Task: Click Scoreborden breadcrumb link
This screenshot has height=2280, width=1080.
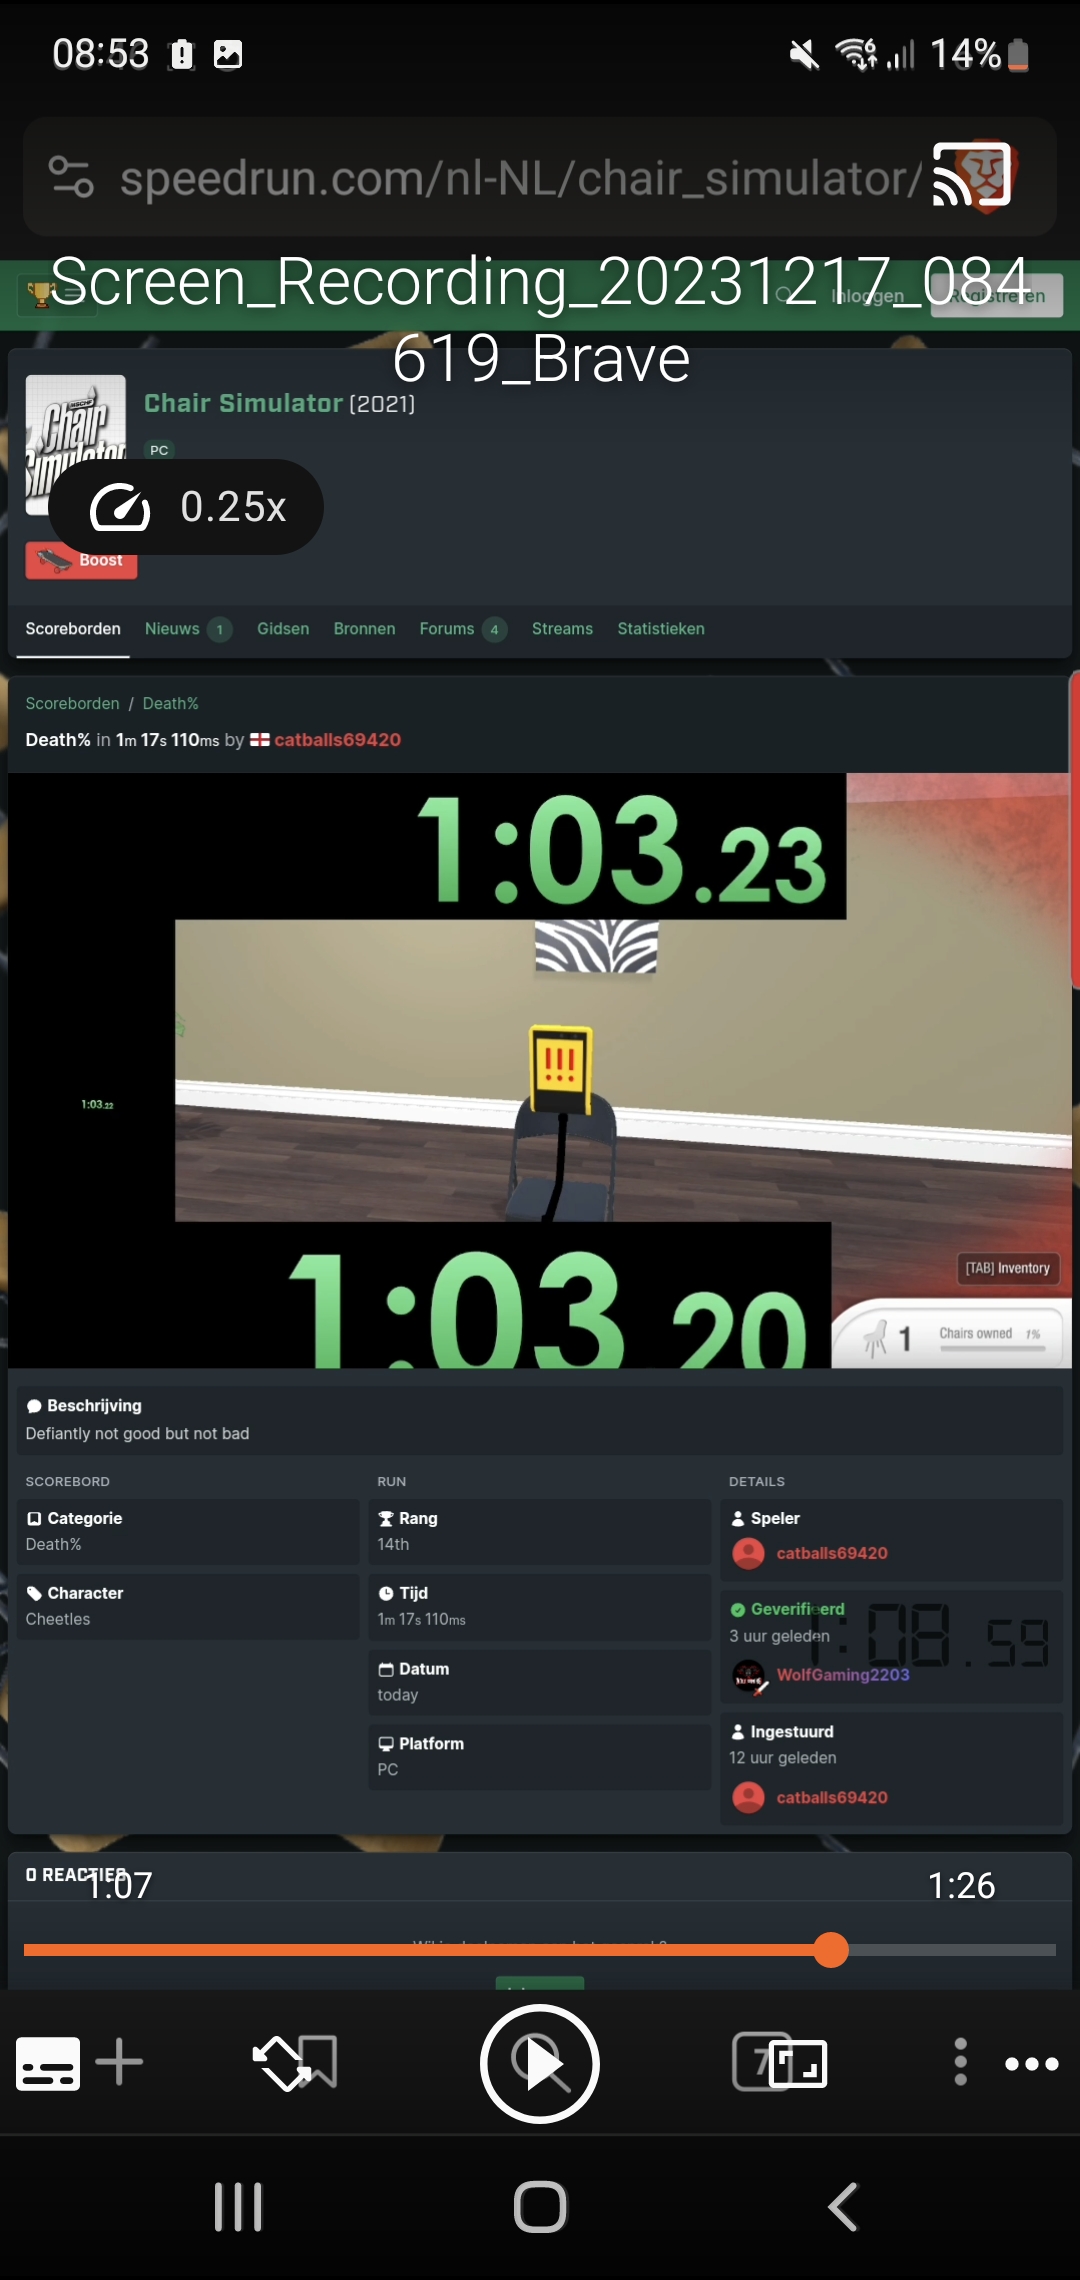Action: [x=72, y=703]
